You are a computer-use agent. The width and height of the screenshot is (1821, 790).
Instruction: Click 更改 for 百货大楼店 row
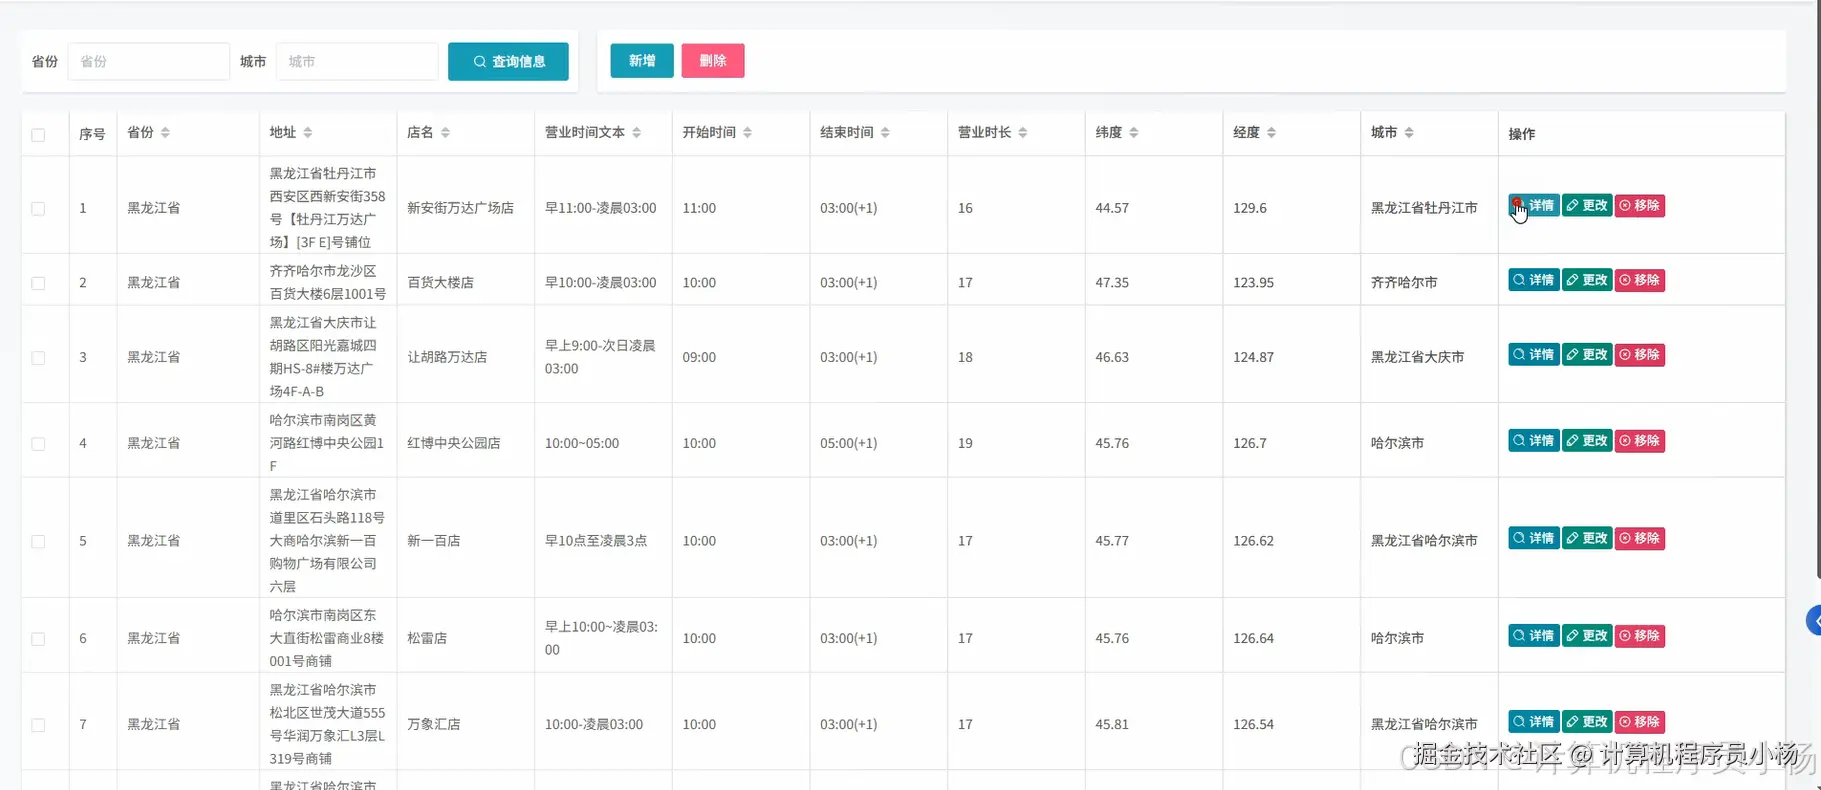[1587, 280]
